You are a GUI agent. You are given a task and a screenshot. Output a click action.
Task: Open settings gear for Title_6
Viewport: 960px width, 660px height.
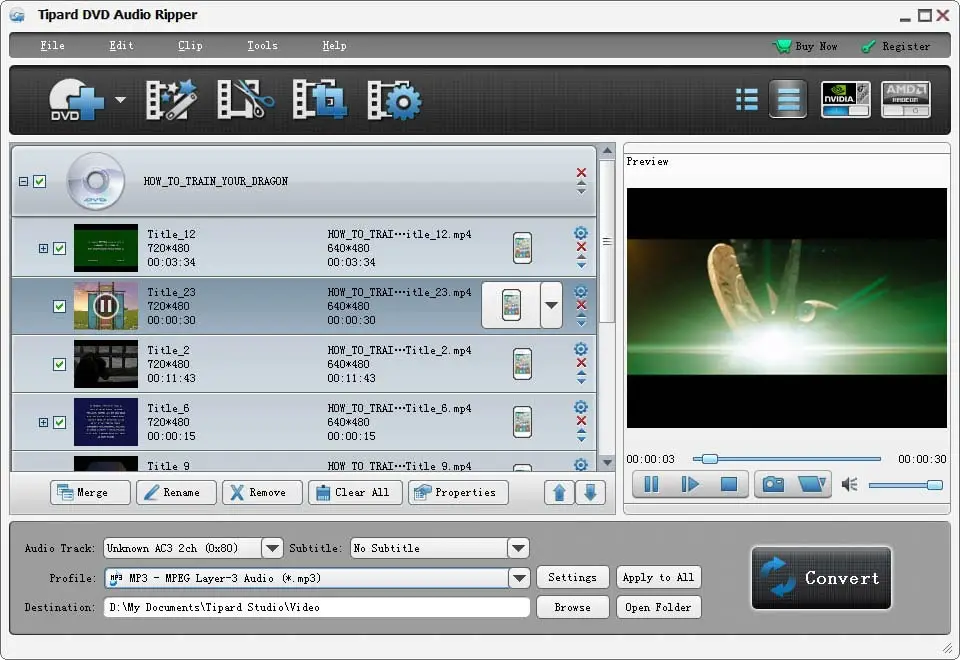[x=581, y=407]
